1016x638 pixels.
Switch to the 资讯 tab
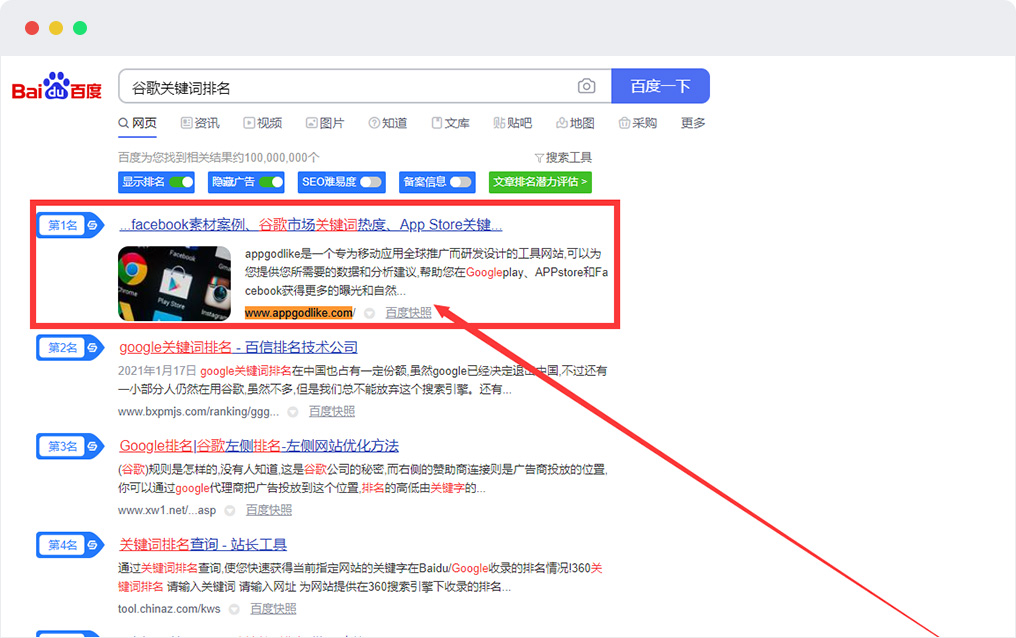point(200,123)
